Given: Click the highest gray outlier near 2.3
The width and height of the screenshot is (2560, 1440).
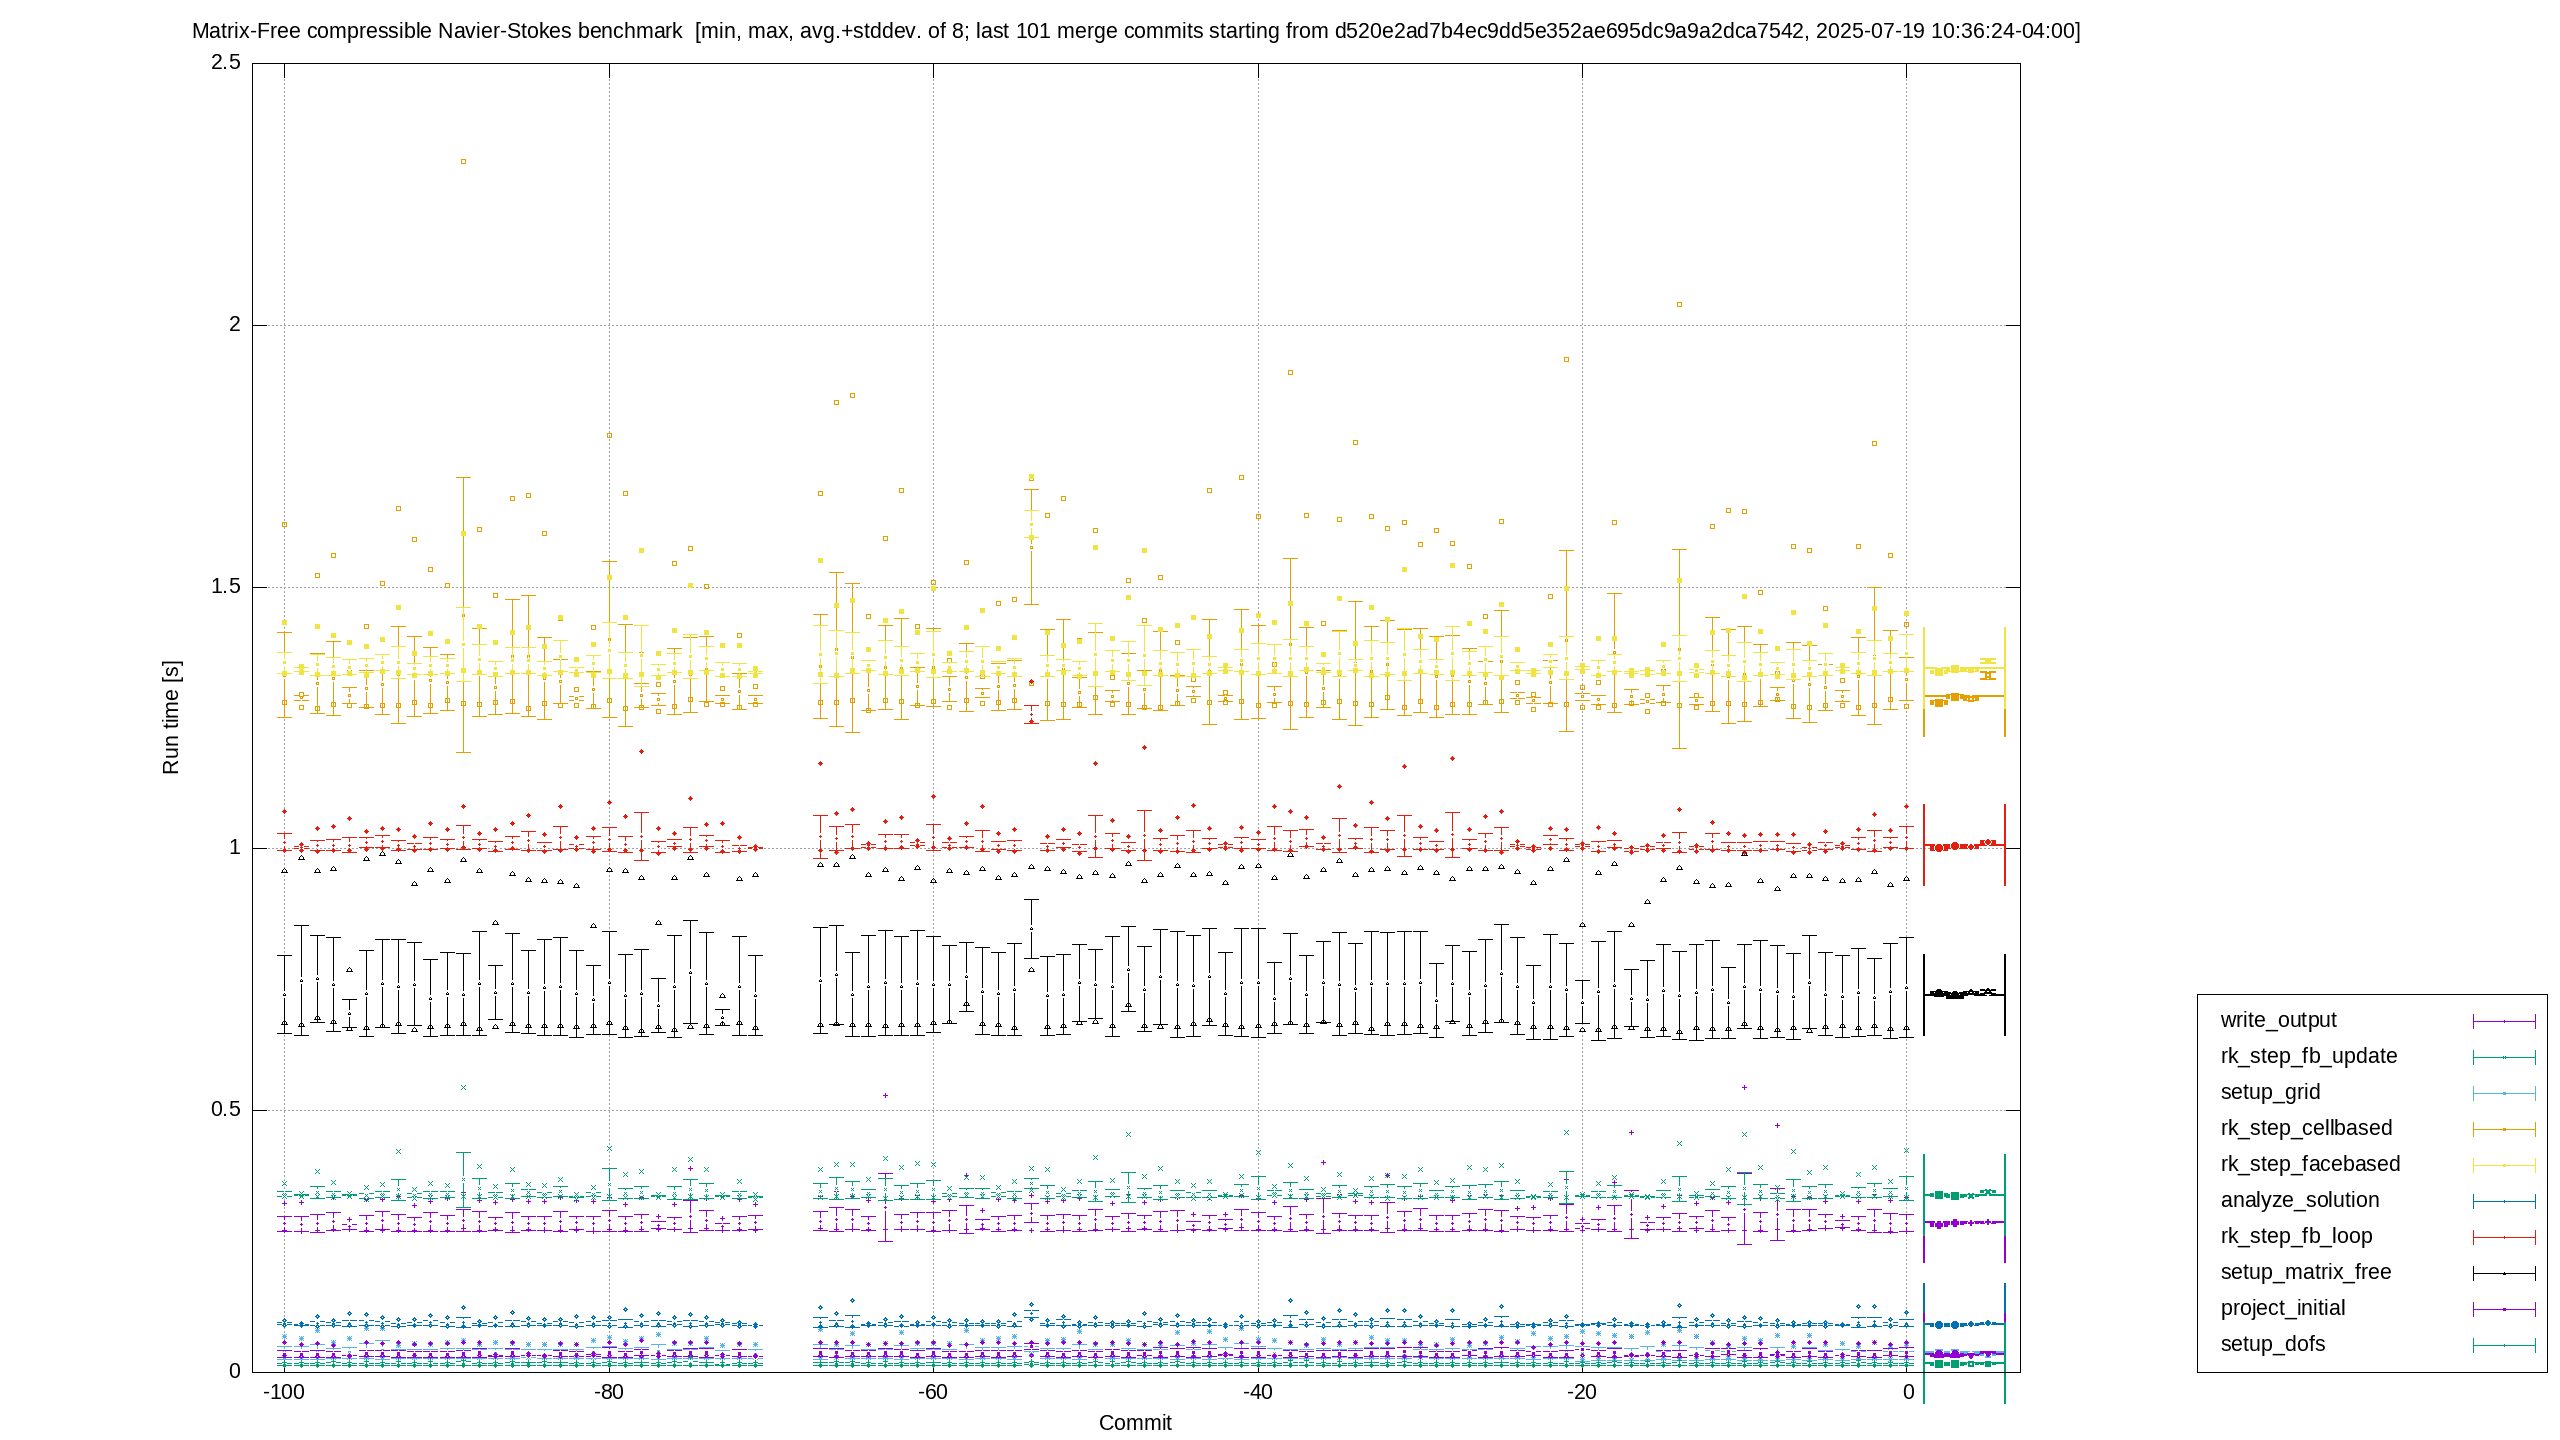Looking at the screenshot, I should pos(463,161).
